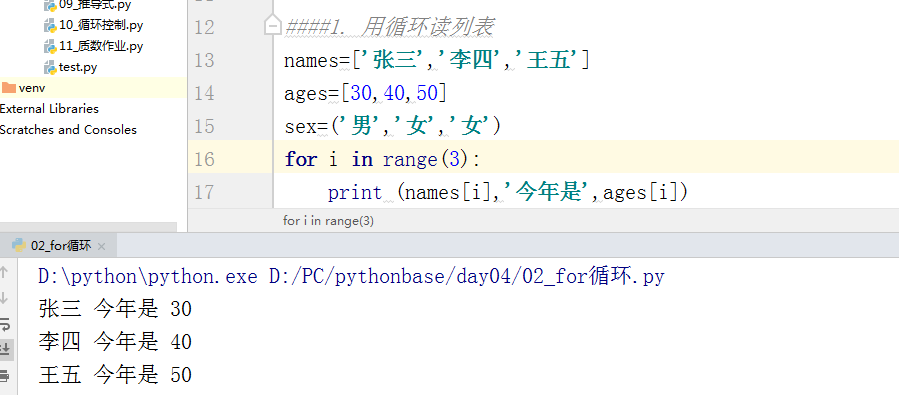This screenshot has width=899, height=395.
Task: Click line number 15 in the gutter
Action: click(204, 126)
